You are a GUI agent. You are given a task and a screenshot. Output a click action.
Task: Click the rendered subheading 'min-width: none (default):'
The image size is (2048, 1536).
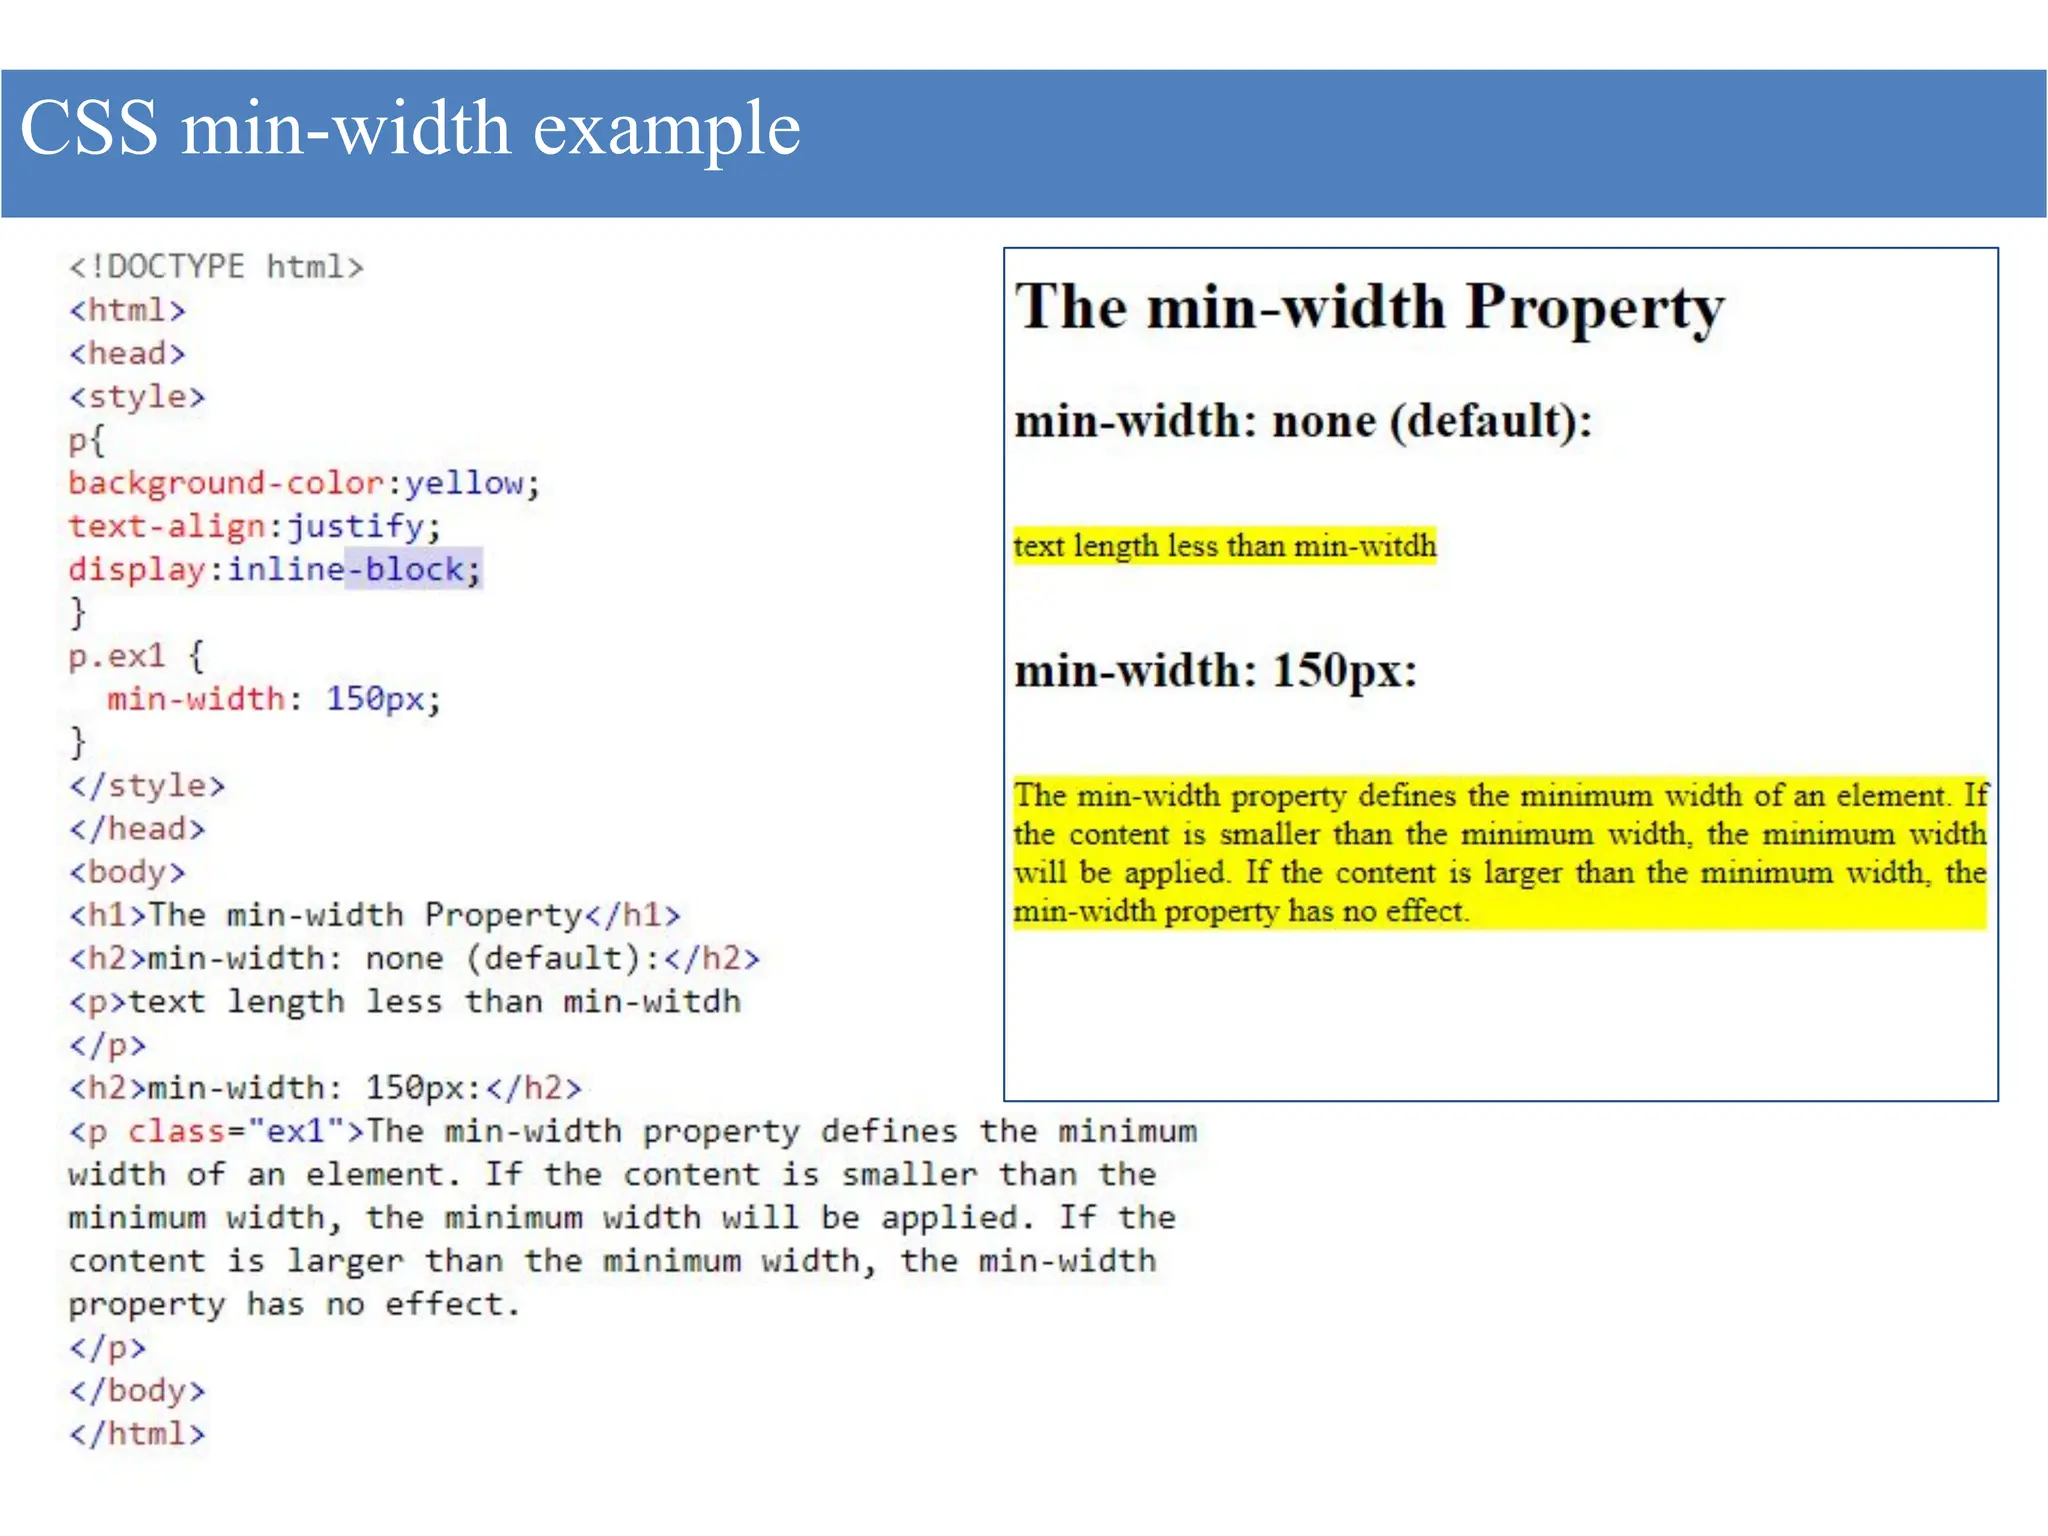[x=1303, y=421]
